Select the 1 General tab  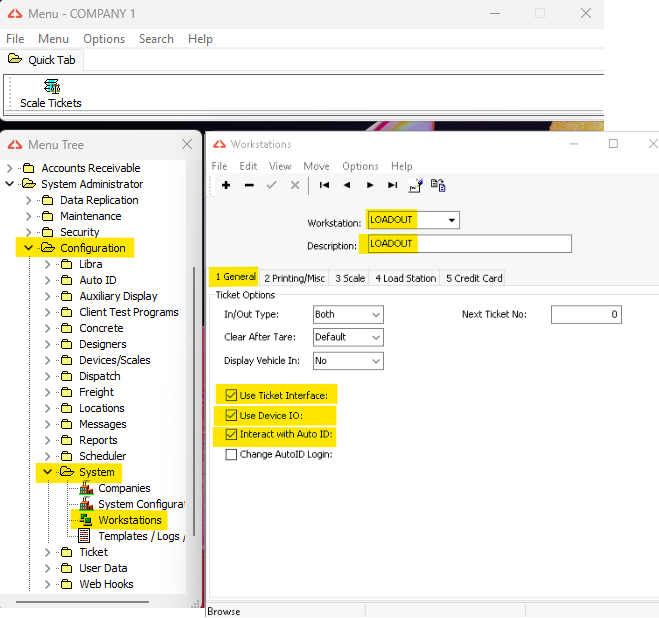pos(235,277)
